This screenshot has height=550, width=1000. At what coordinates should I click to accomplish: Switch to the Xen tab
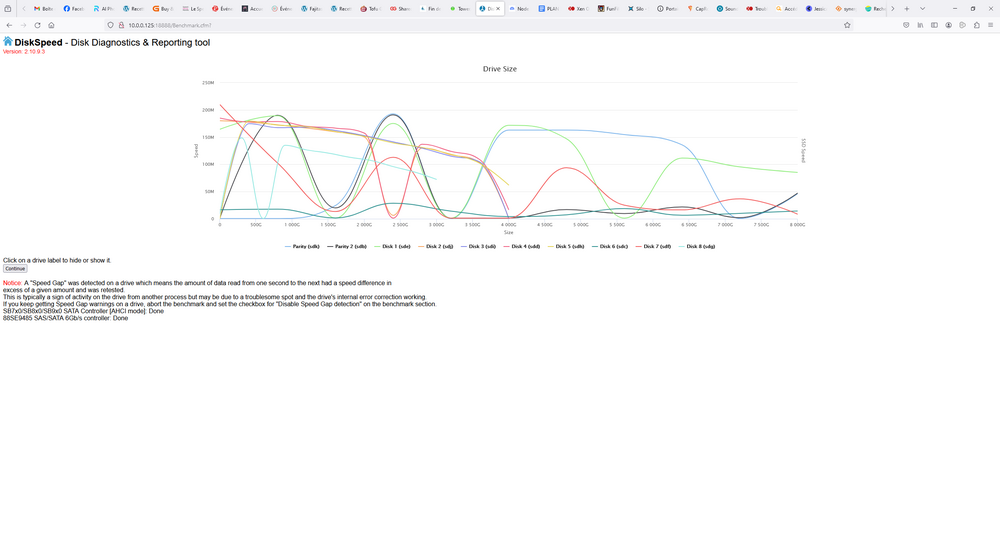578,9
